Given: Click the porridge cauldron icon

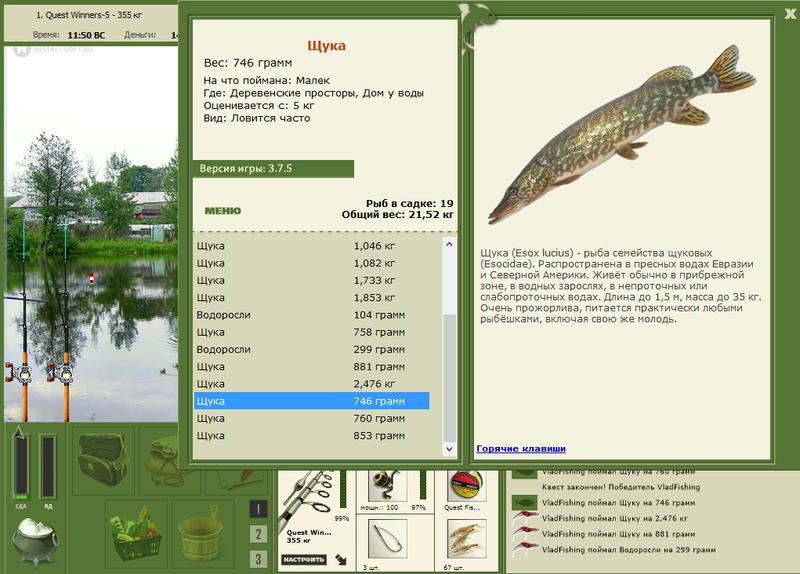Looking at the screenshot, I should point(35,542).
